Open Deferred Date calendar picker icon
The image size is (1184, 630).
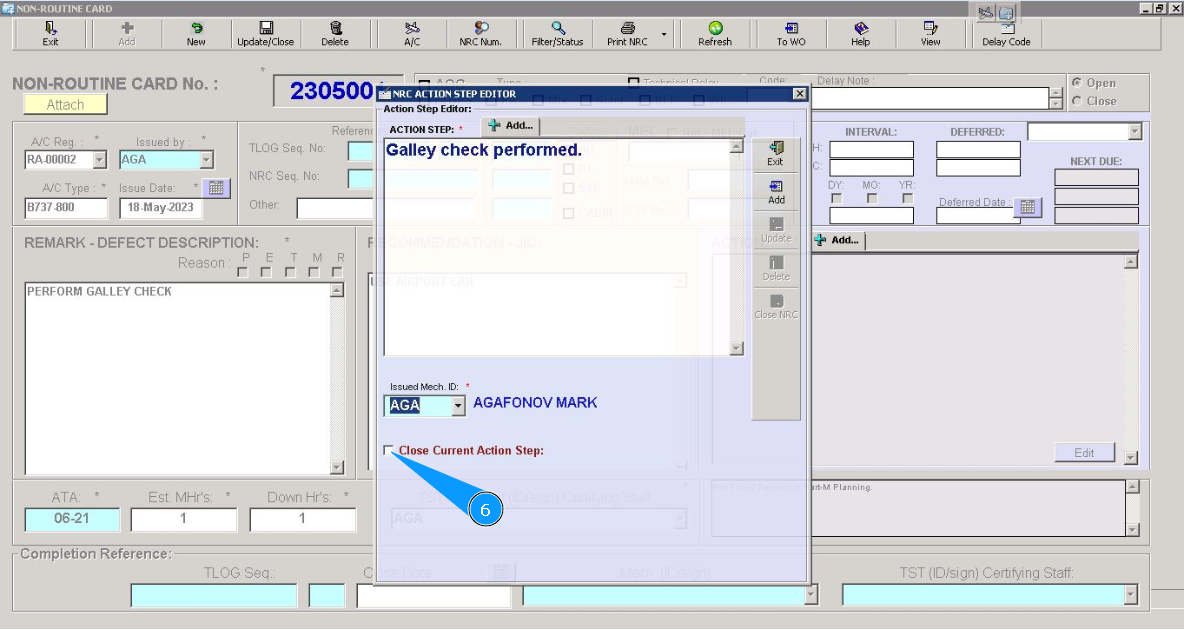point(1028,206)
